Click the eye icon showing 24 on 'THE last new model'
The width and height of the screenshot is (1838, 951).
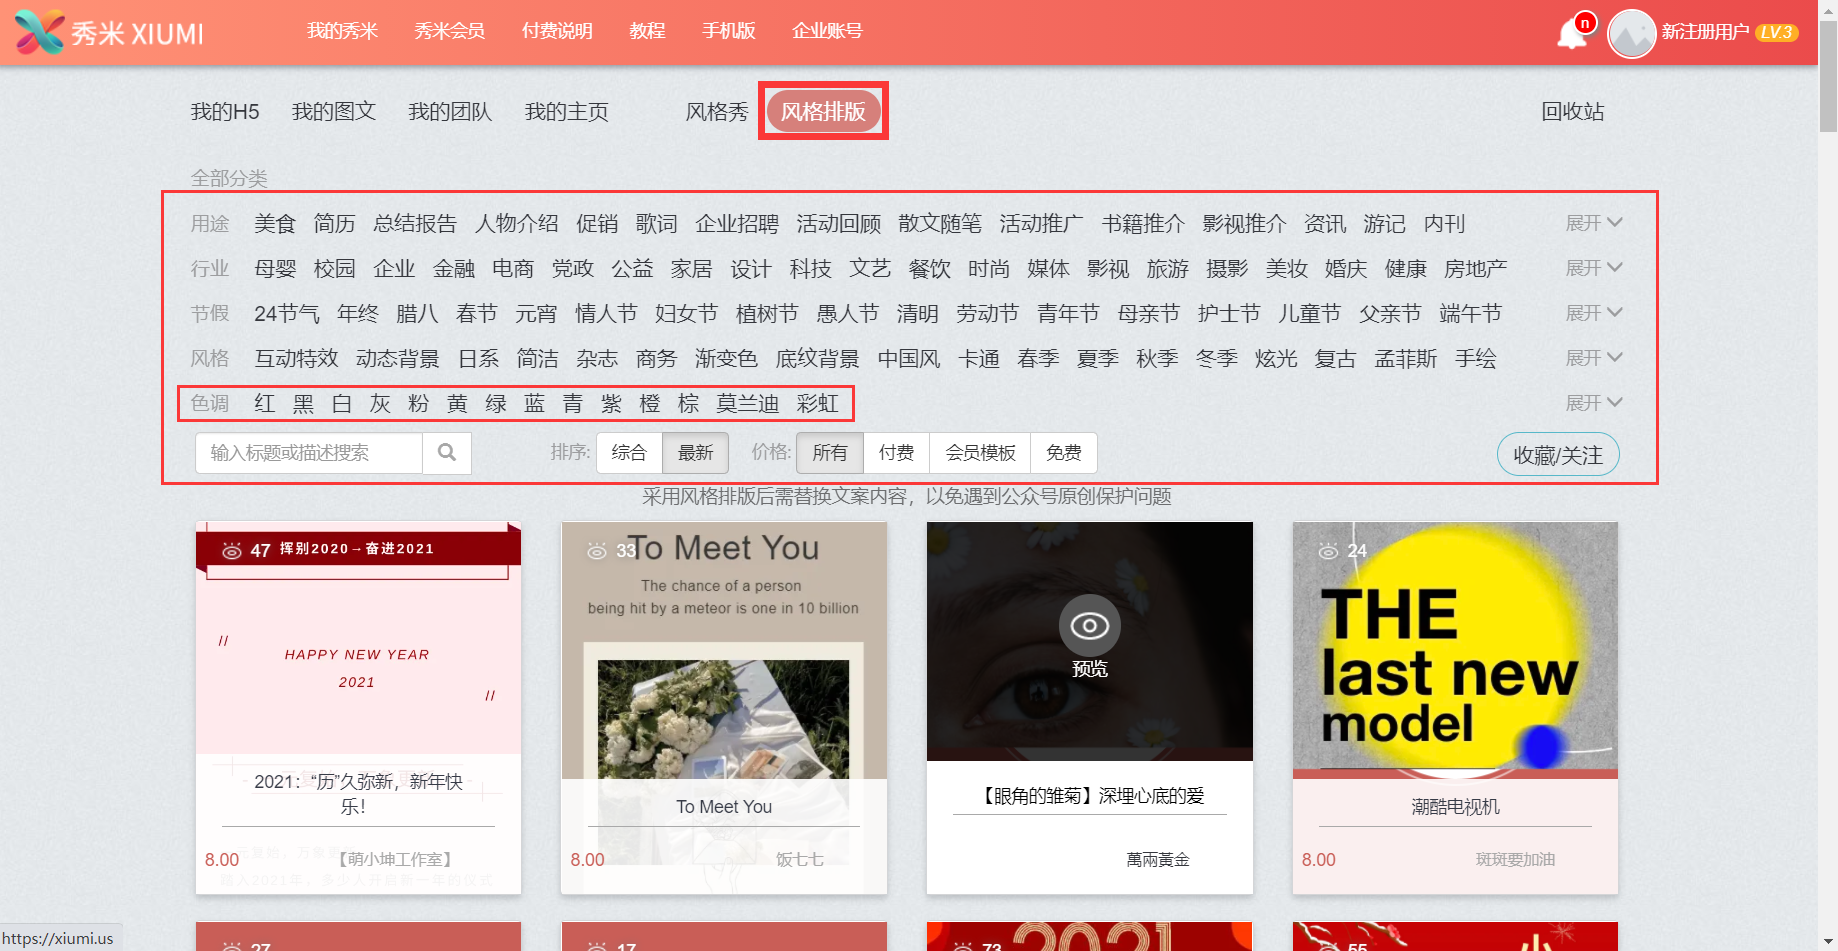click(1329, 549)
